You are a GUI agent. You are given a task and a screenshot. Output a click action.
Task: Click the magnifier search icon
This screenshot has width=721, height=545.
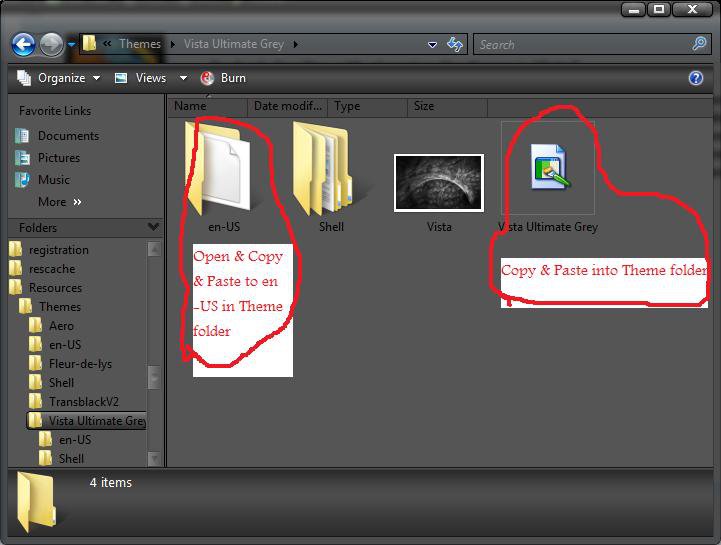[x=699, y=44]
